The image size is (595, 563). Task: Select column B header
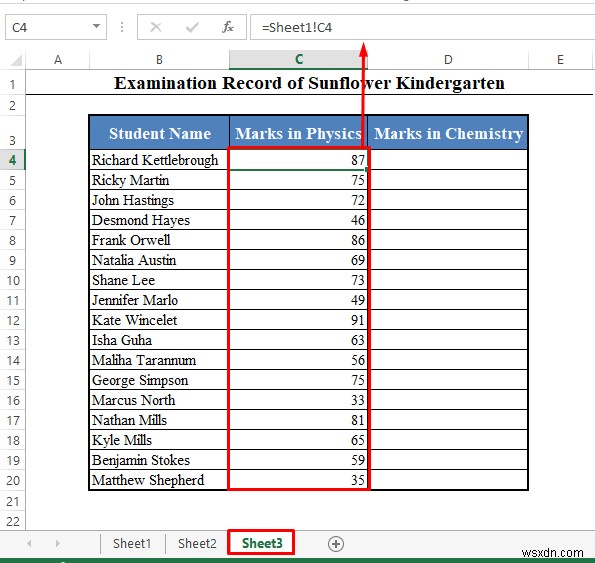coord(159,60)
